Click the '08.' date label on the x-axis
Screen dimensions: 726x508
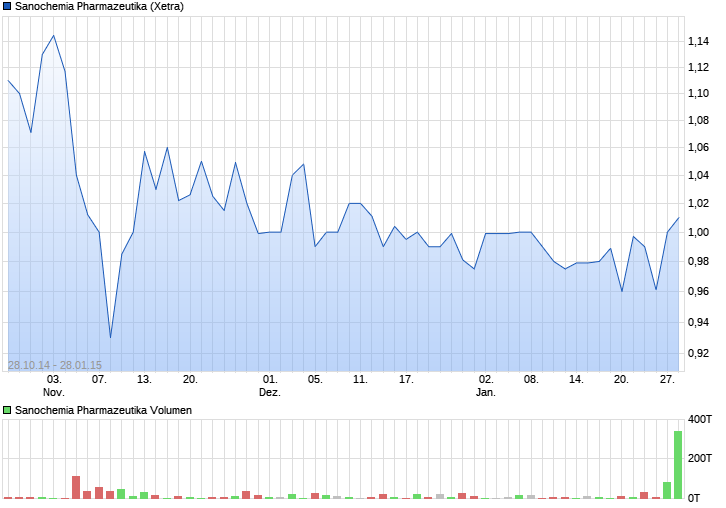(531, 379)
